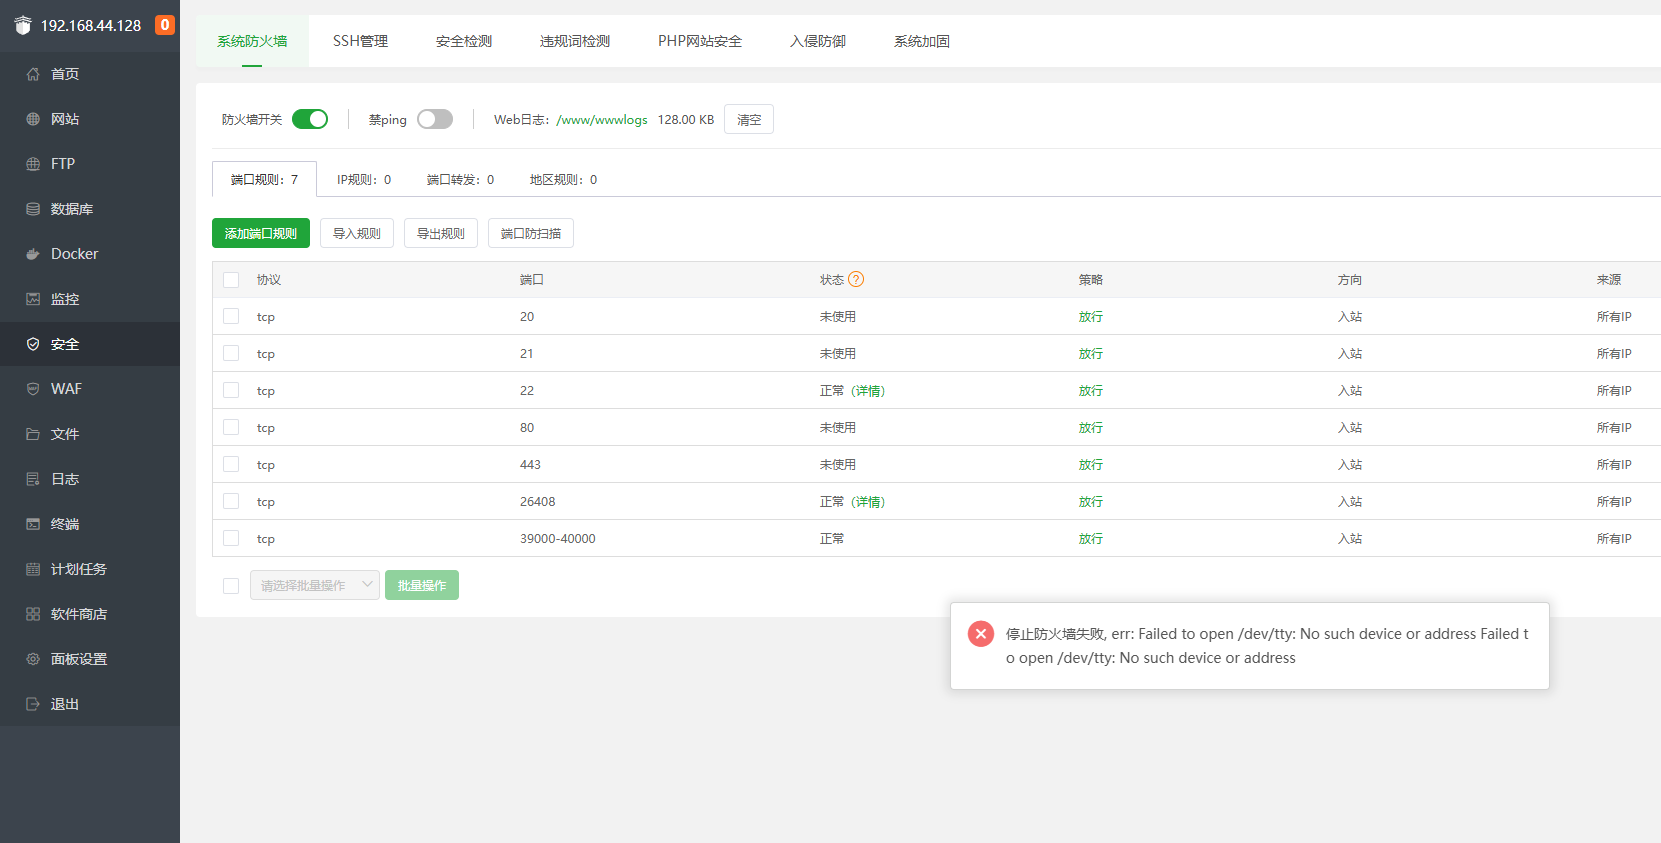Click the 批量操作 button

point(422,585)
